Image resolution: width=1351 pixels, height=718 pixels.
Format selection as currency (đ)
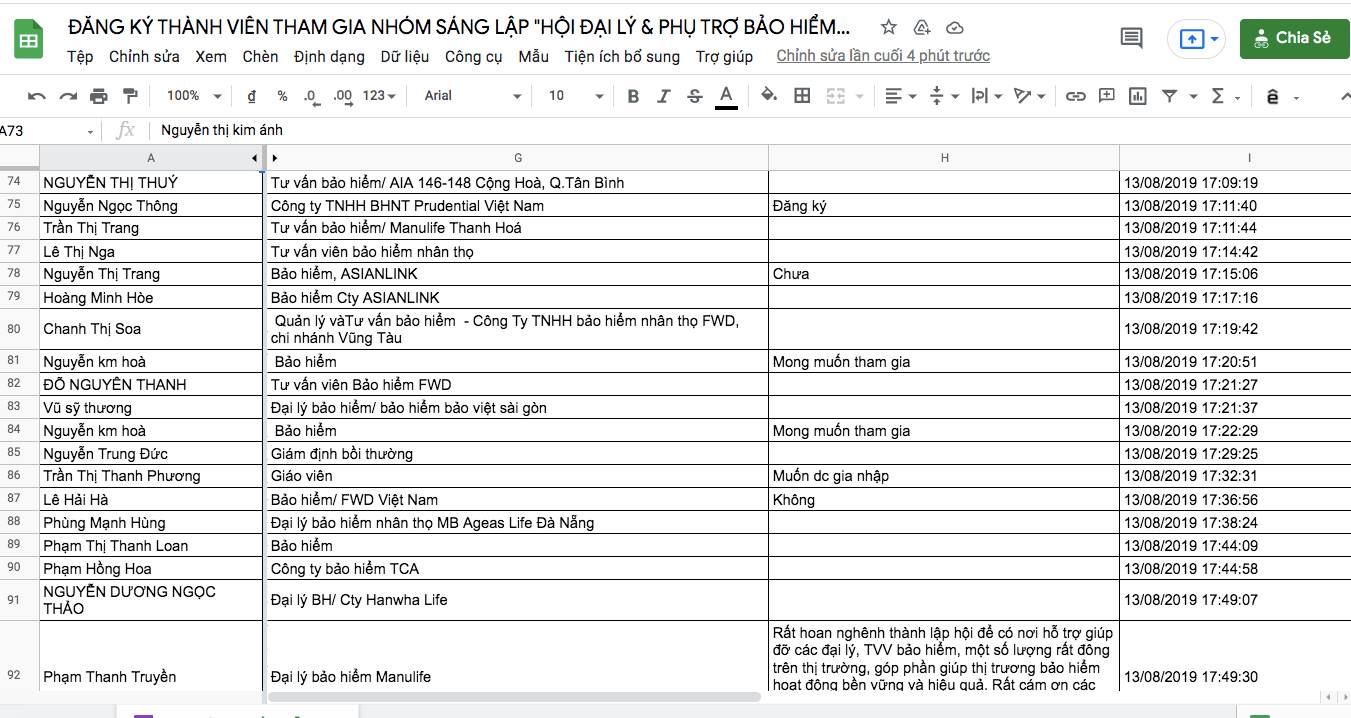click(x=251, y=96)
